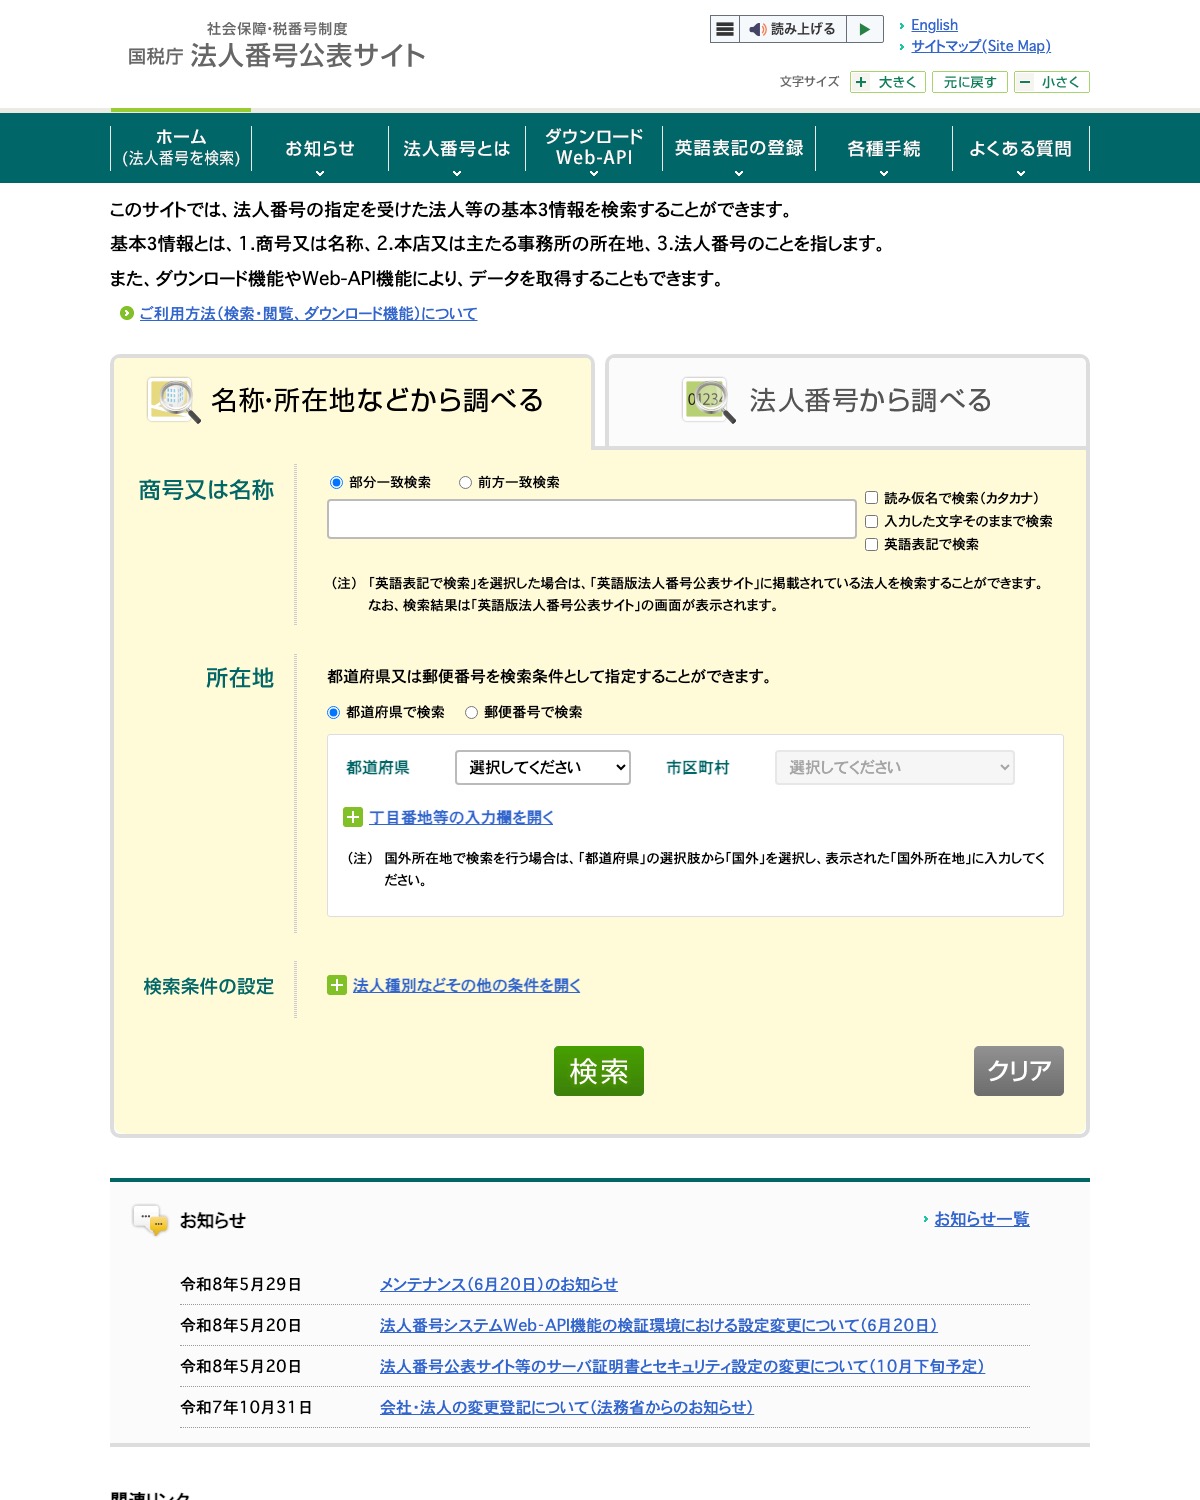The image size is (1200, 1500).
Task: Click the speech bubble お知らせ icon
Action: click(150, 1220)
